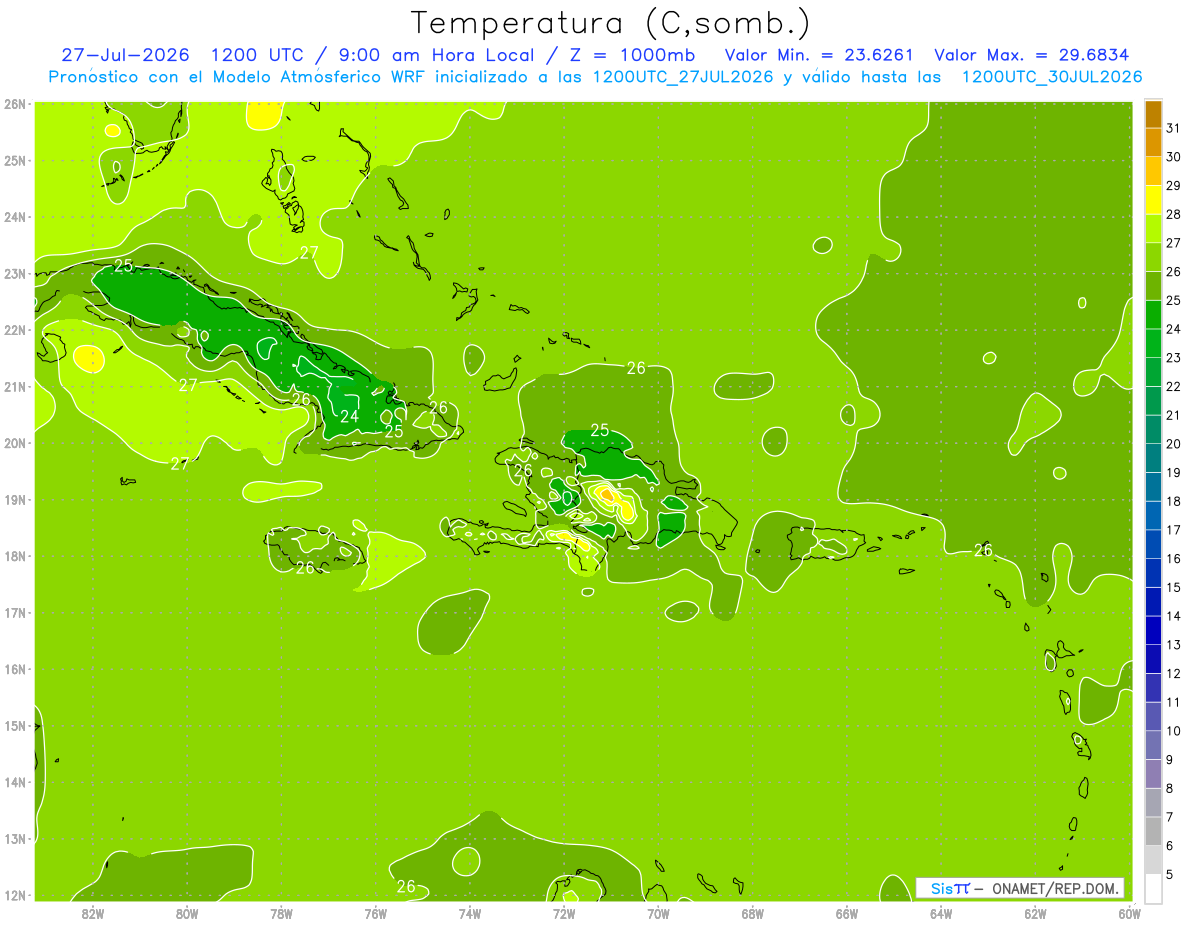Pick the gray swatch between 6 and 7
The image size is (1200, 927).
[1153, 831]
